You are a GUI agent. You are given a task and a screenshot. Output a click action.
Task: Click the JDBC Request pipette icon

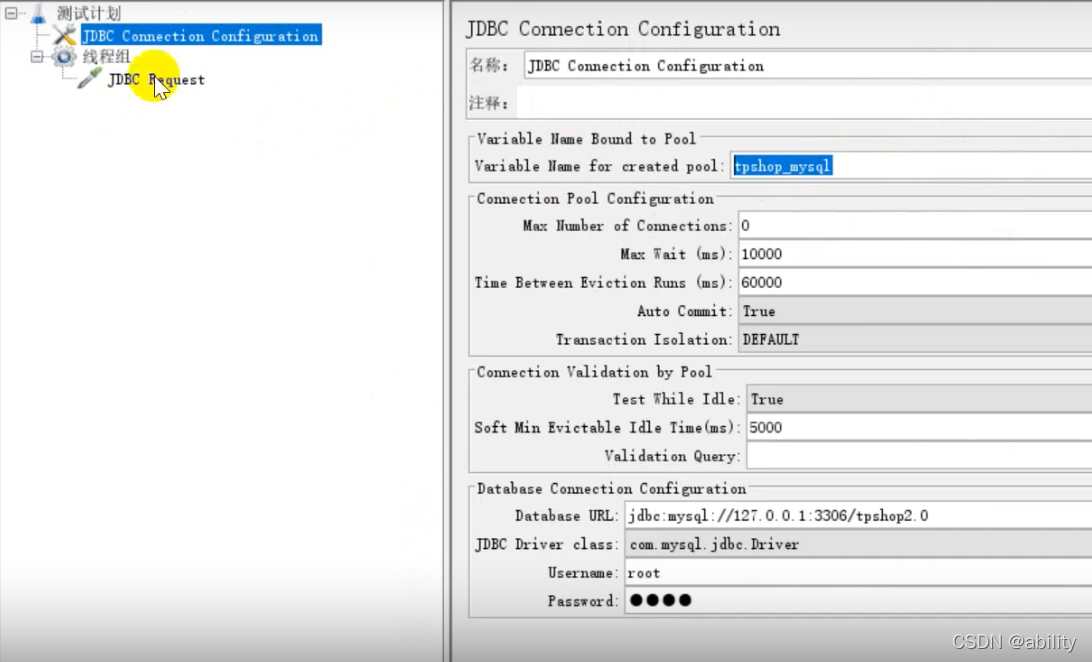(90, 79)
